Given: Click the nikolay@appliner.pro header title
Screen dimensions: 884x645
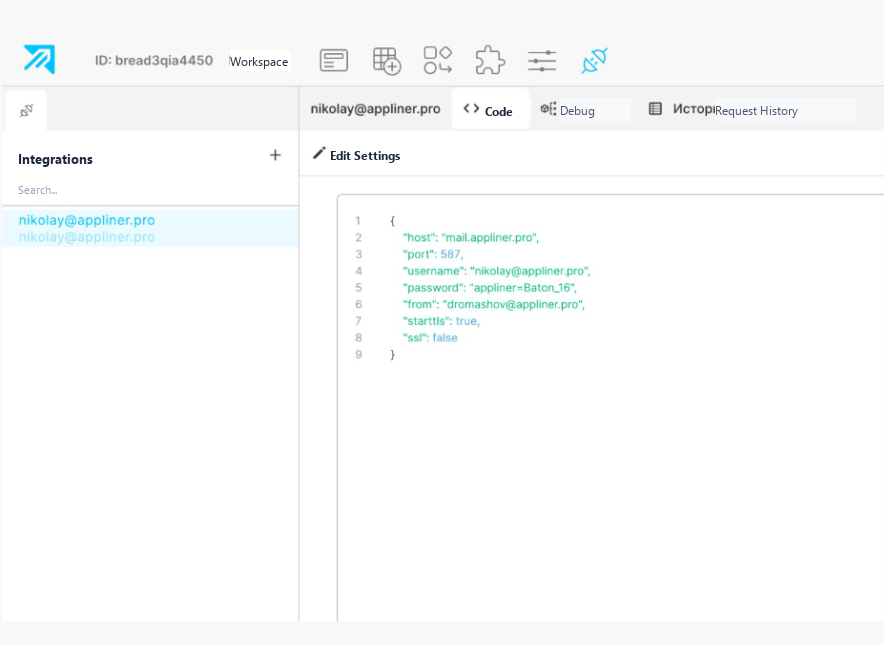Looking at the screenshot, I should (x=375, y=109).
